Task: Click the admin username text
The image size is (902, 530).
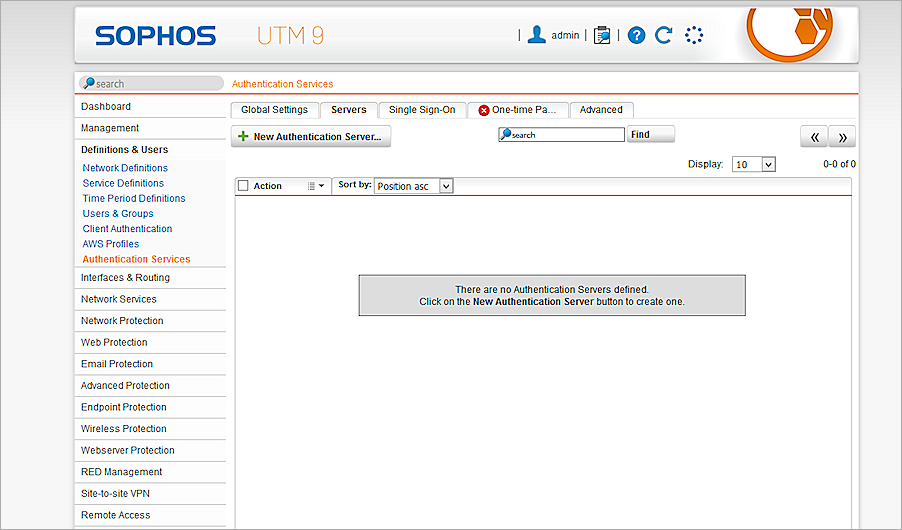Action: [x=565, y=36]
